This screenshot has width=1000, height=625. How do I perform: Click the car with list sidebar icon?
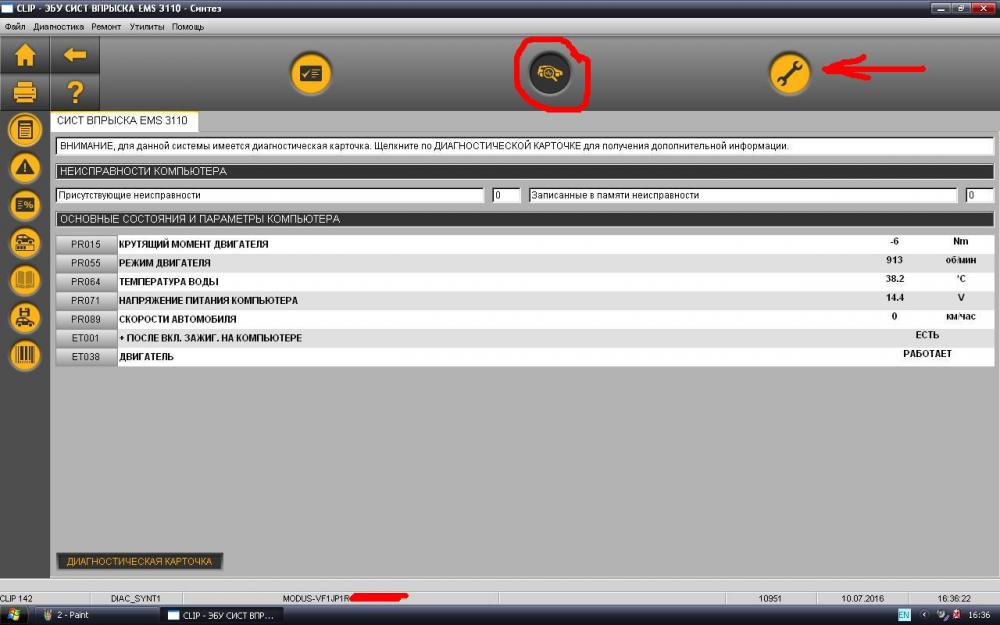25,243
